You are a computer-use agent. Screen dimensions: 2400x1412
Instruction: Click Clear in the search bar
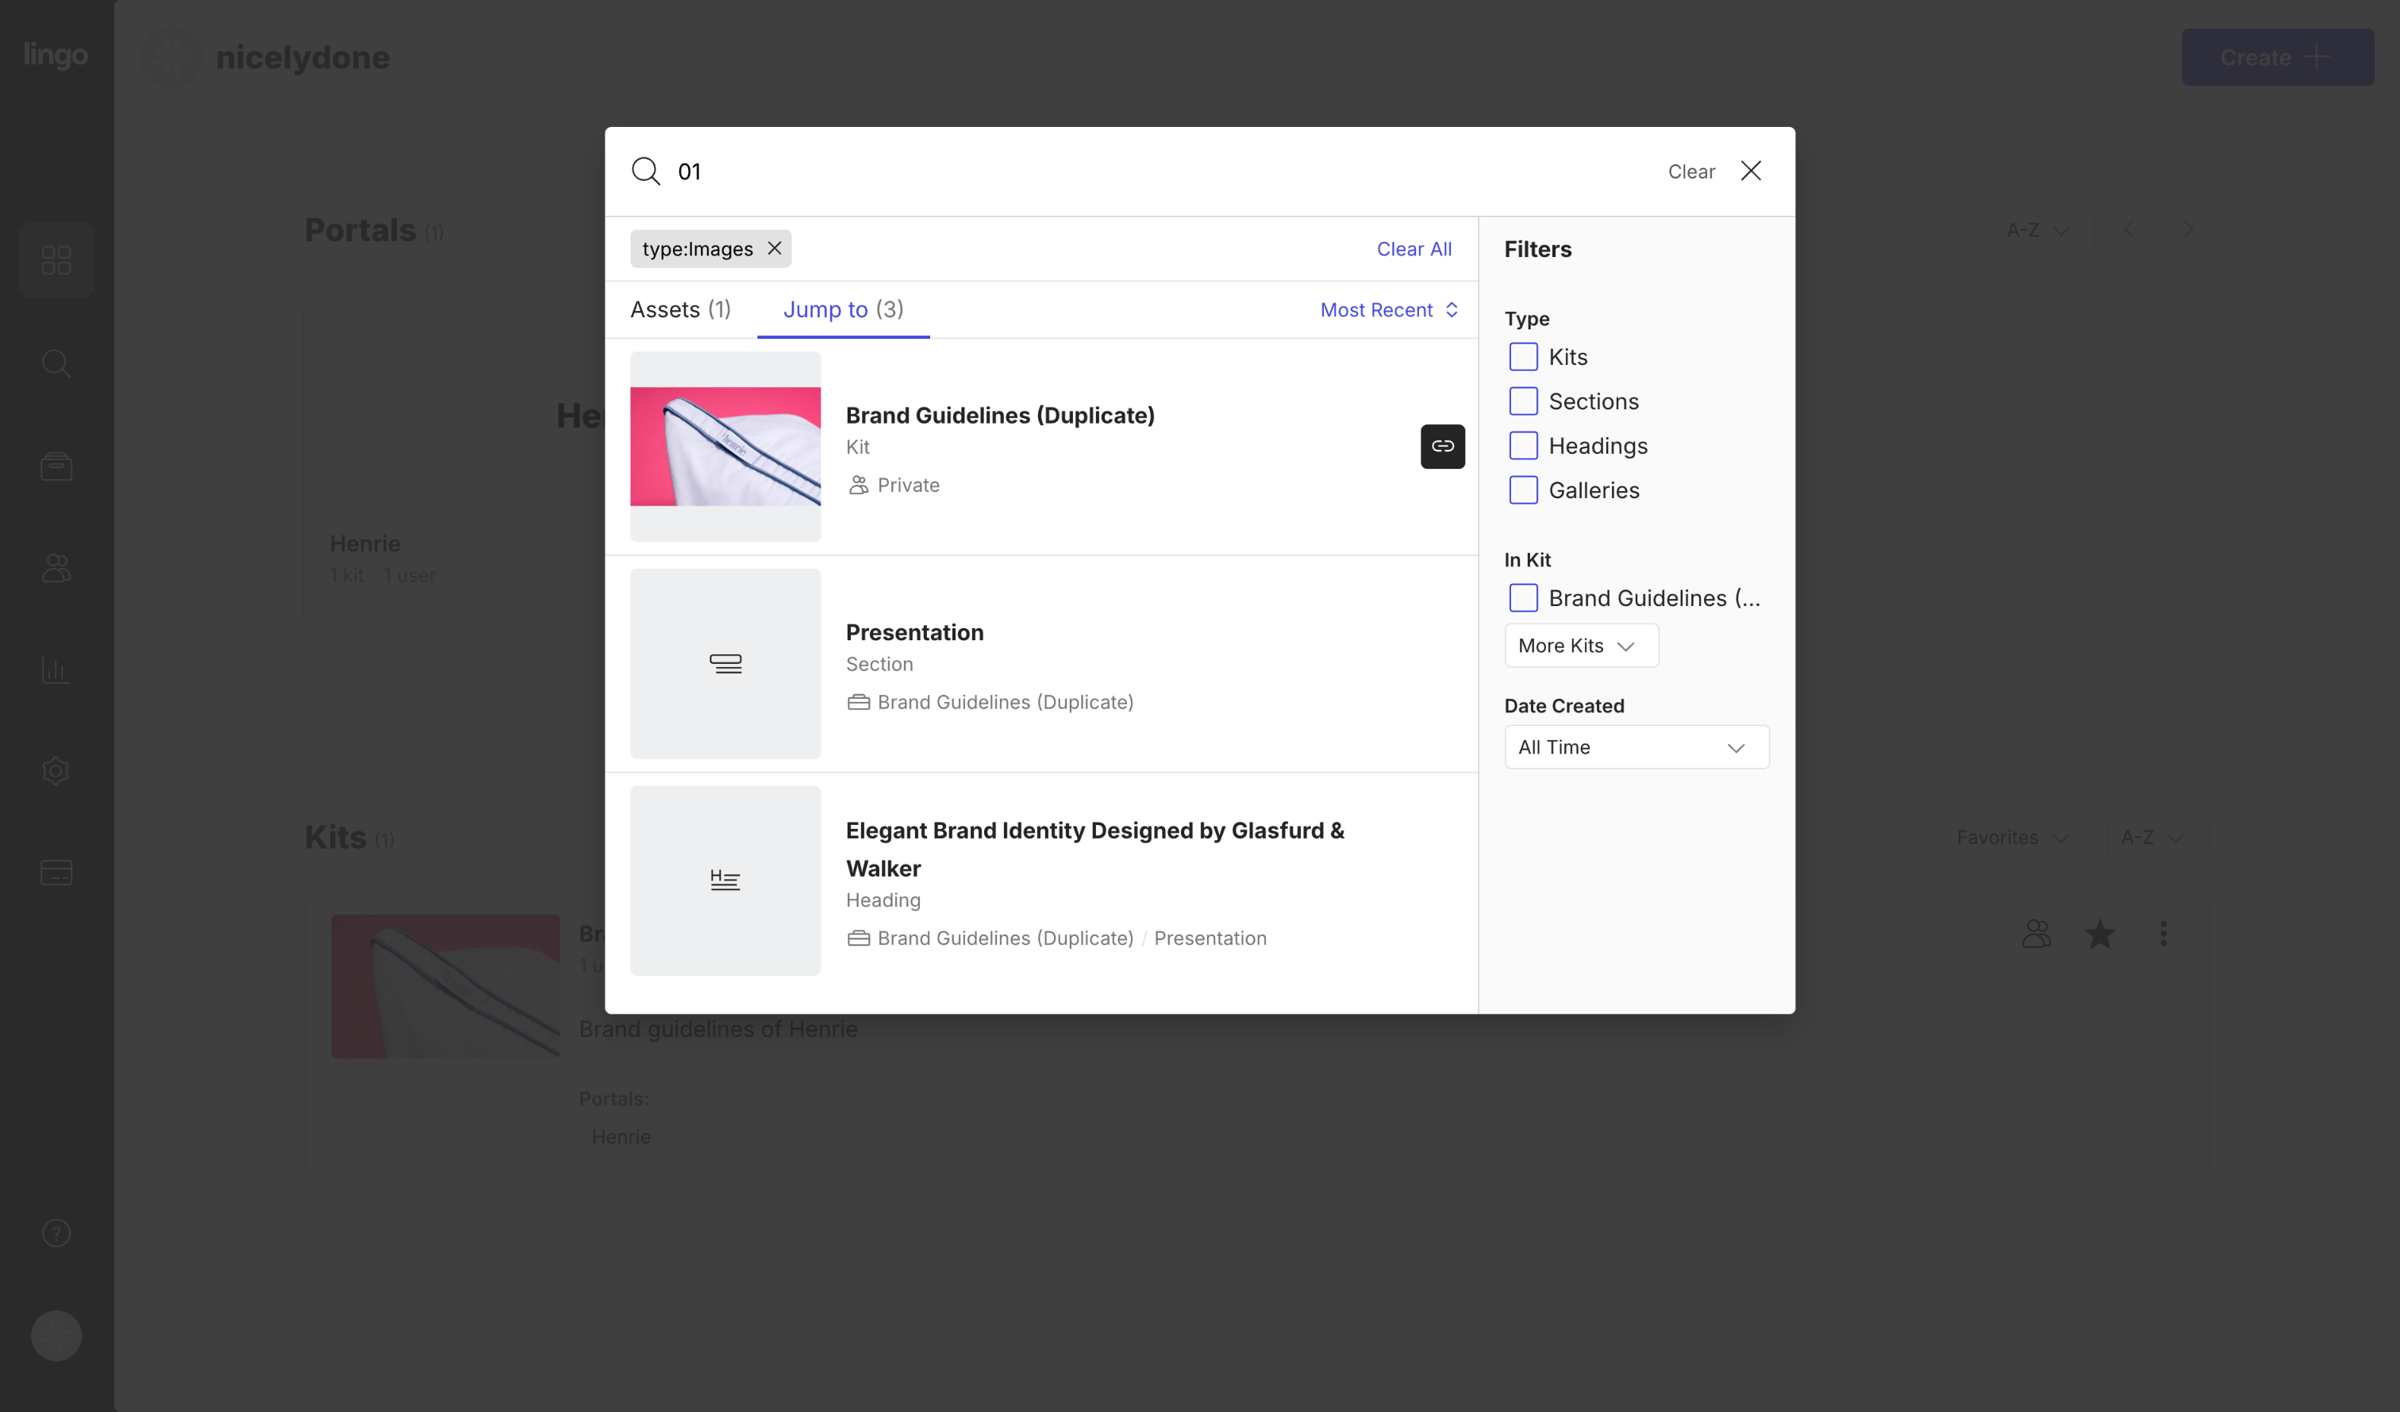click(1691, 171)
